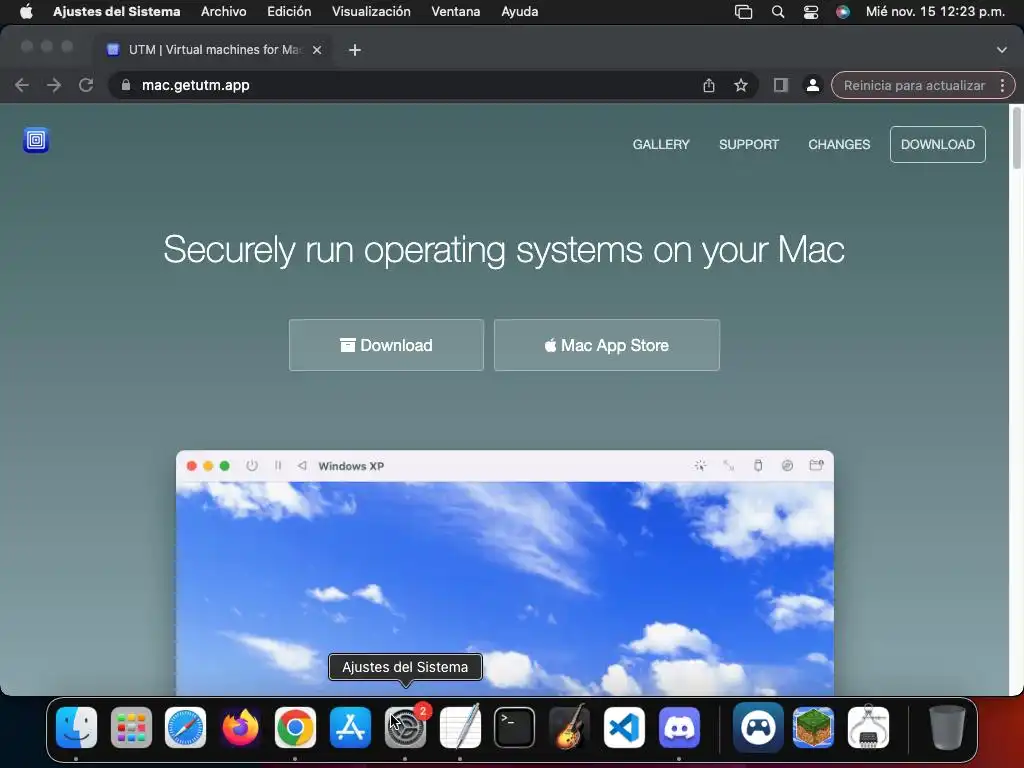The image size is (1024, 768).
Task: Click the date and time clock
Action: 935,11
